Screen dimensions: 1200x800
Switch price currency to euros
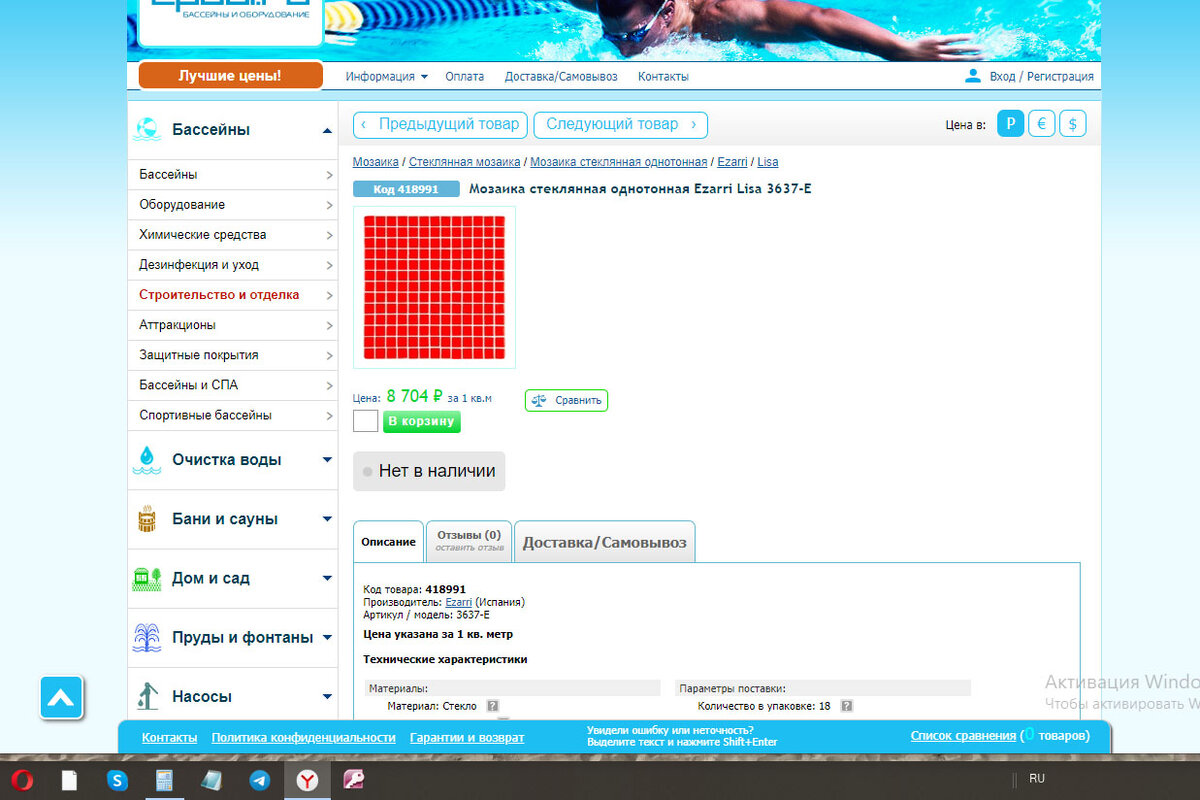click(x=1042, y=124)
